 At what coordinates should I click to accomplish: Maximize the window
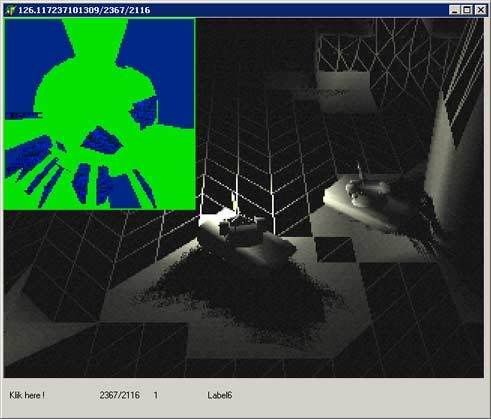click(x=467, y=10)
